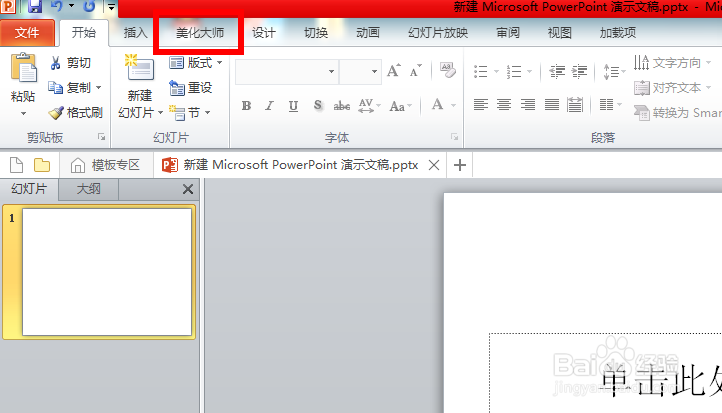
Task: Increase list indent level
Action: [579, 71]
